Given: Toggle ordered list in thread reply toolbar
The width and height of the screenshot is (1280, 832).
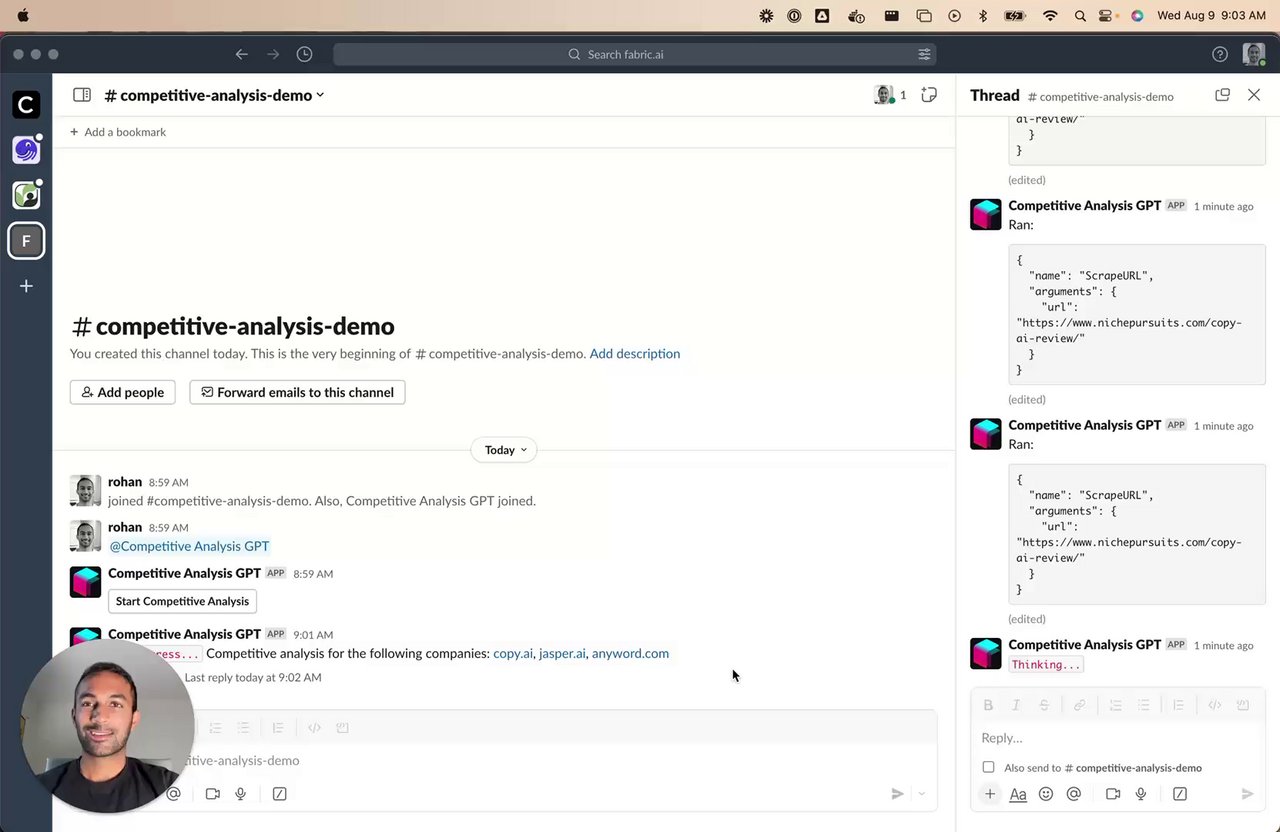Looking at the screenshot, I should pos(1116,705).
